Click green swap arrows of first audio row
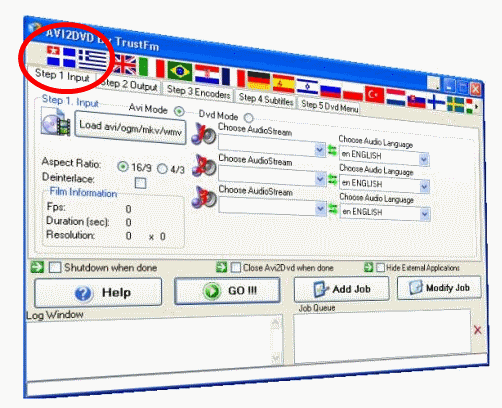 tap(332, 150)
